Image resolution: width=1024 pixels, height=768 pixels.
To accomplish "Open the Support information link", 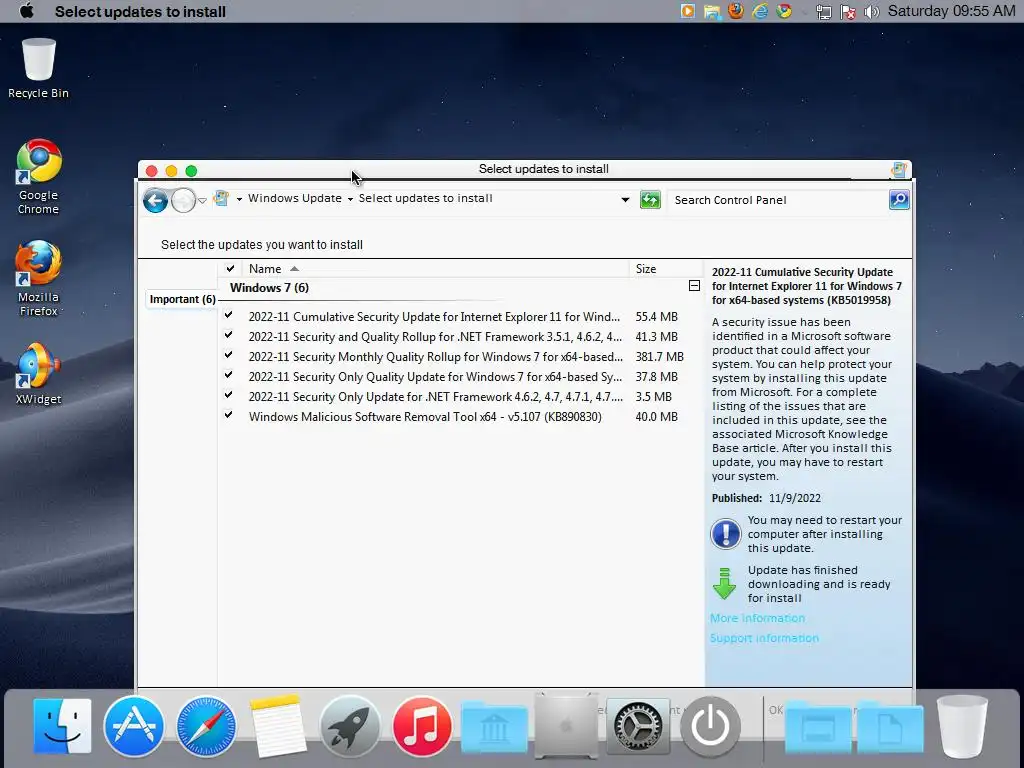I will [x=764, y=638].
